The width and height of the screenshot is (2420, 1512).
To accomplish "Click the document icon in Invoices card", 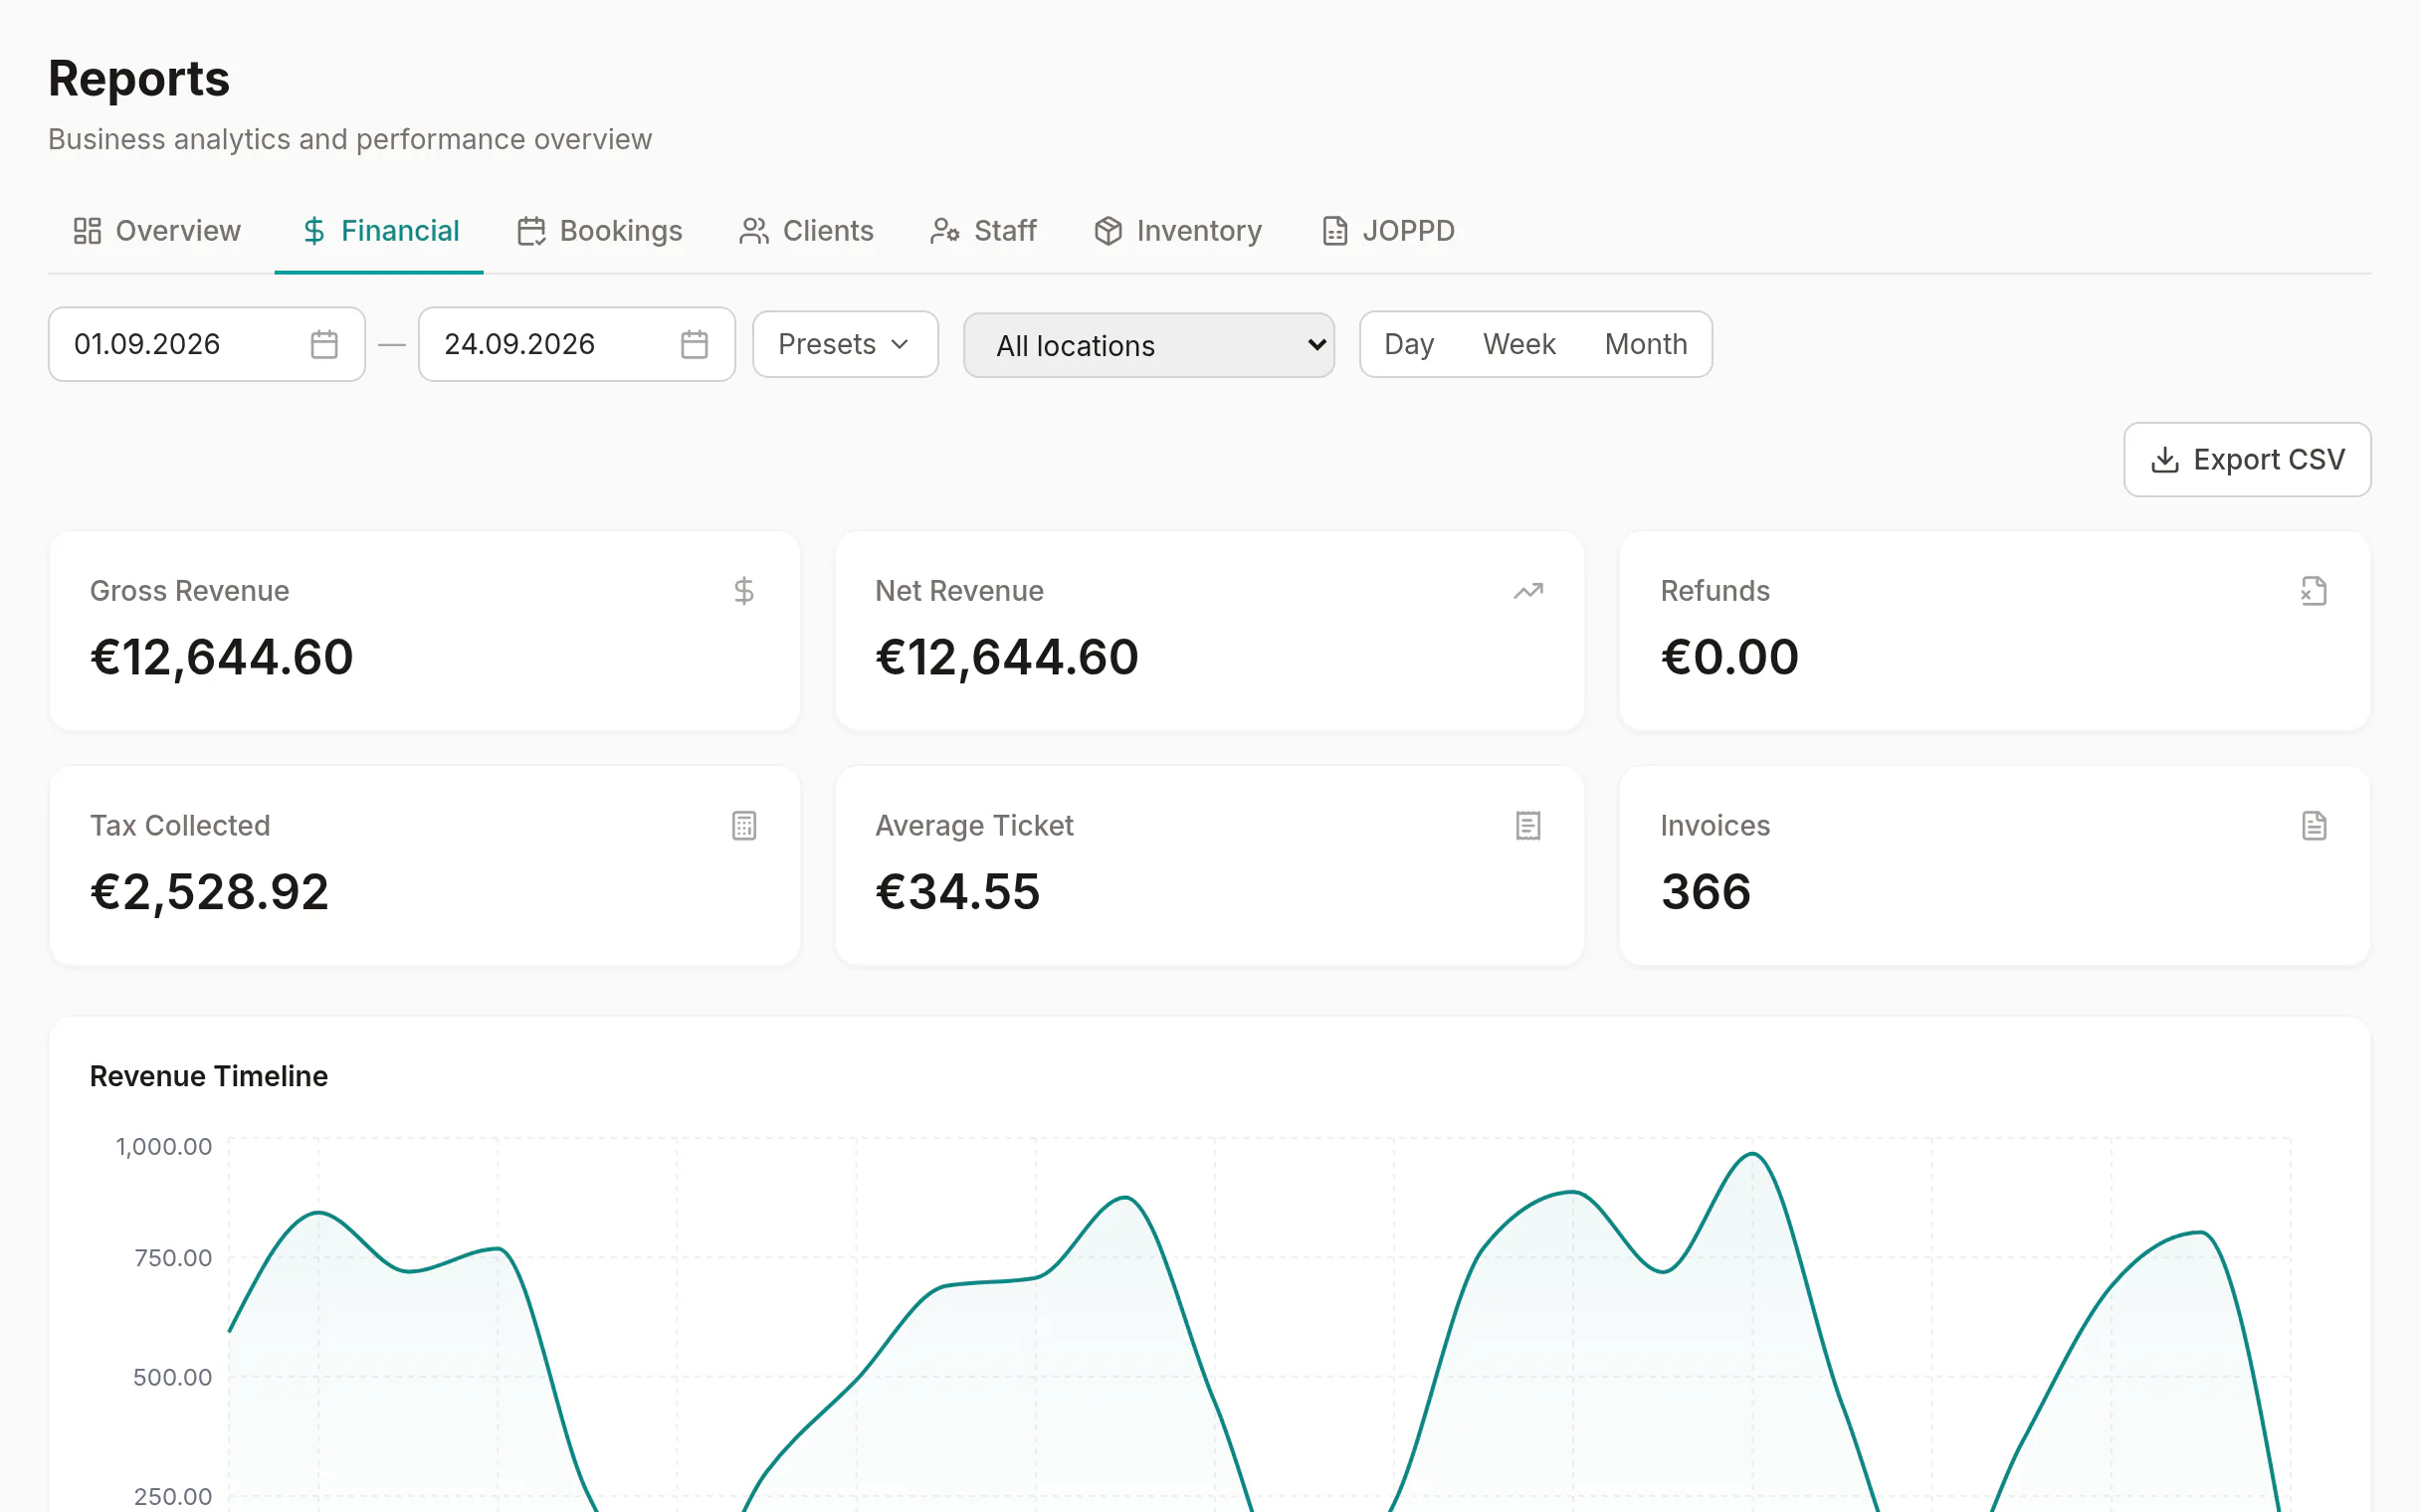I will pyautogui.click(x=2314, y=826).
